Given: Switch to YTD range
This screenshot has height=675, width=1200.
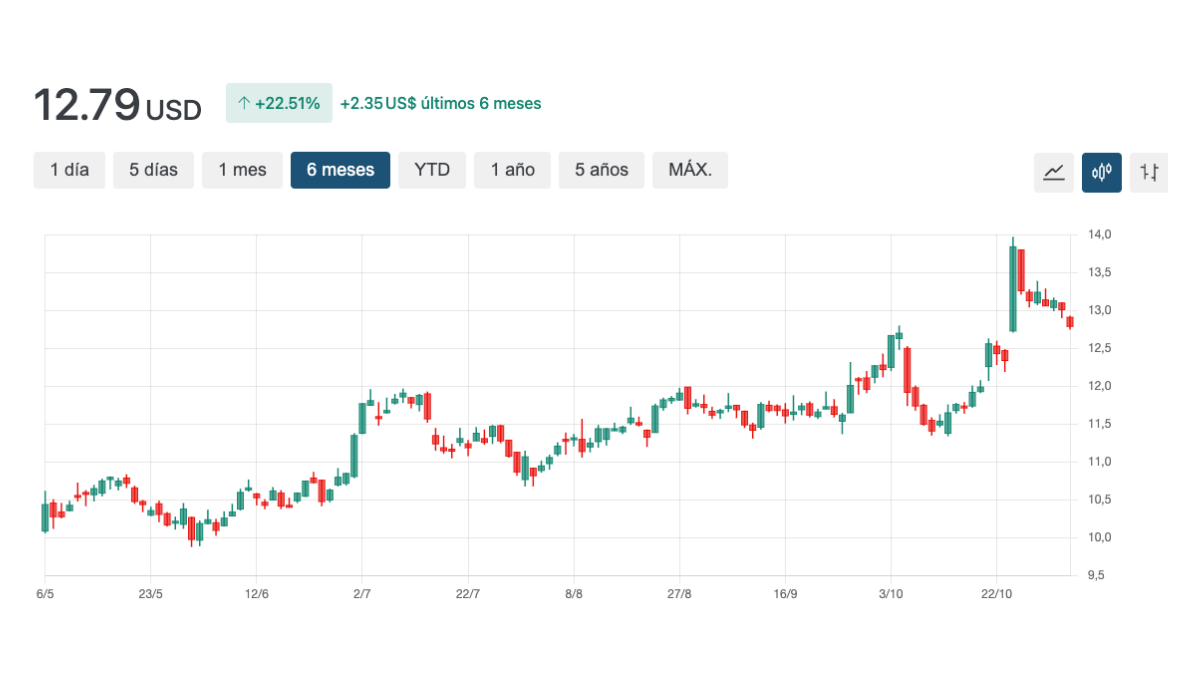Looking at the screenshot, I should point(432,170).
